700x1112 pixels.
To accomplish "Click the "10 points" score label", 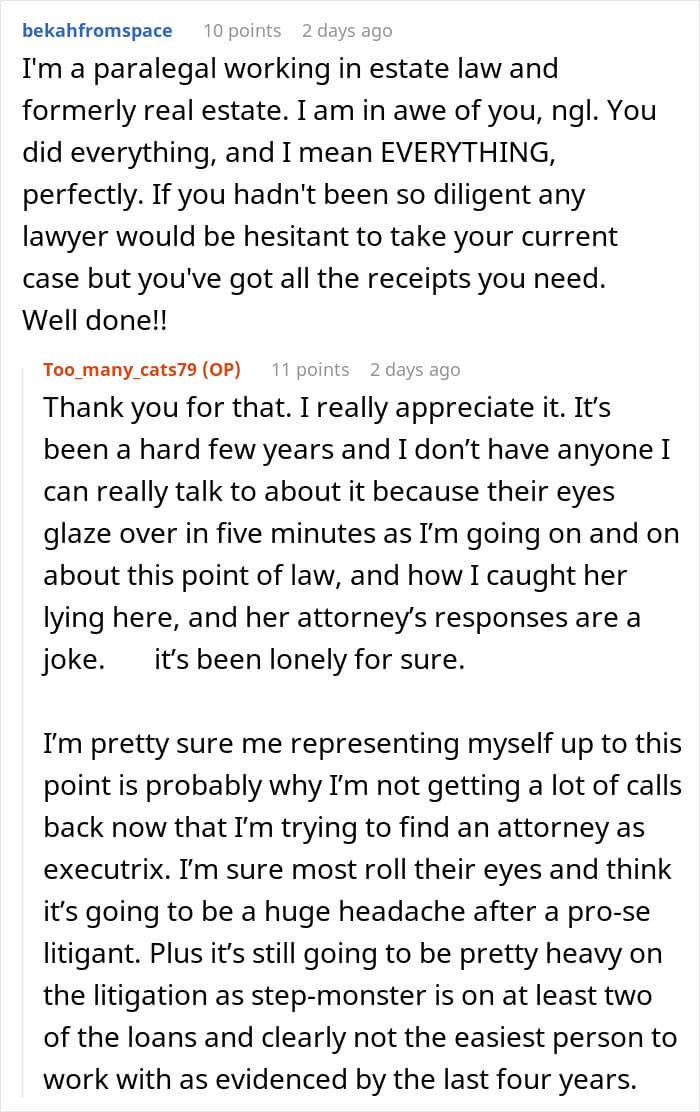I will pyautogui.click(x=242, y=30).
